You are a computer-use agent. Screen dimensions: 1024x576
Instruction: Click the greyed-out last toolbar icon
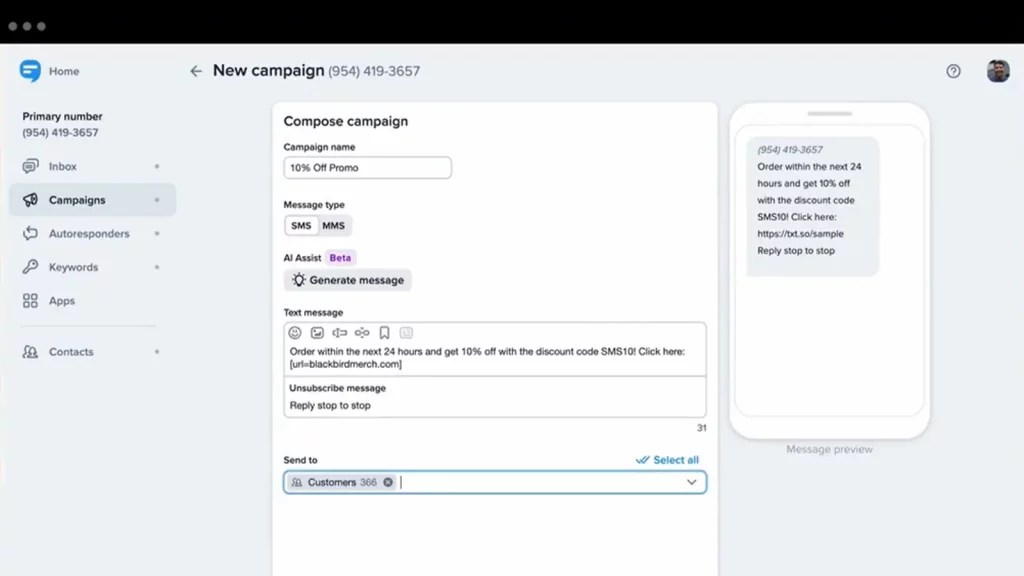click(x=406, y=333)
